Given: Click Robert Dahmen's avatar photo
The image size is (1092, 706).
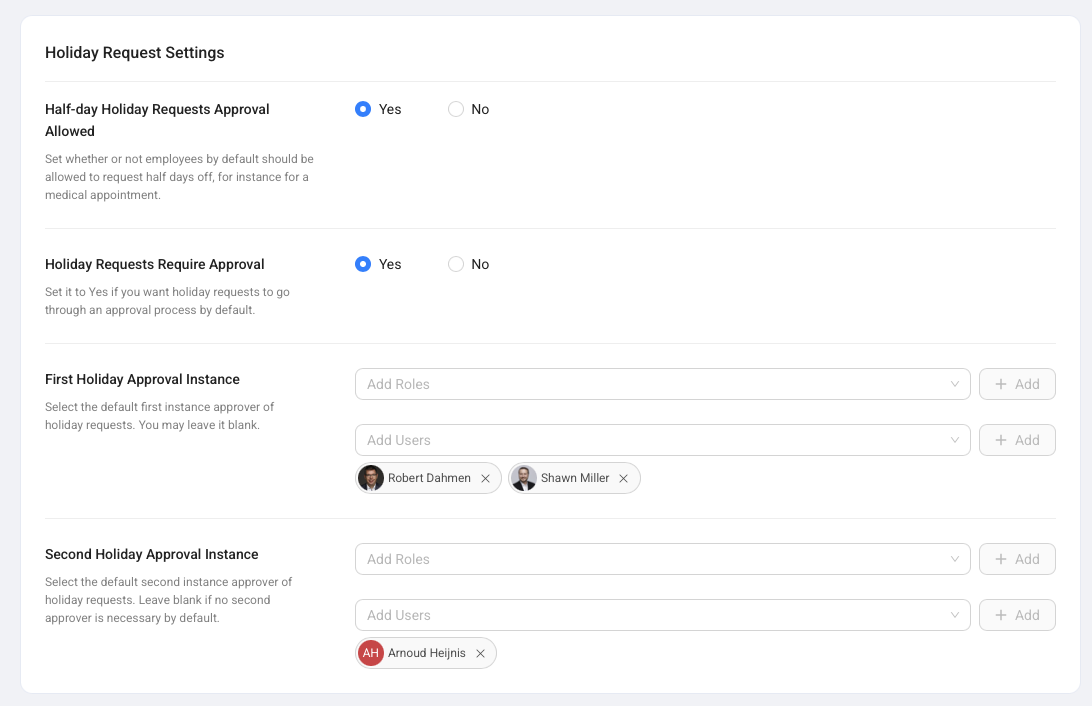Looking at the screenshot, I should pos(370,478).
